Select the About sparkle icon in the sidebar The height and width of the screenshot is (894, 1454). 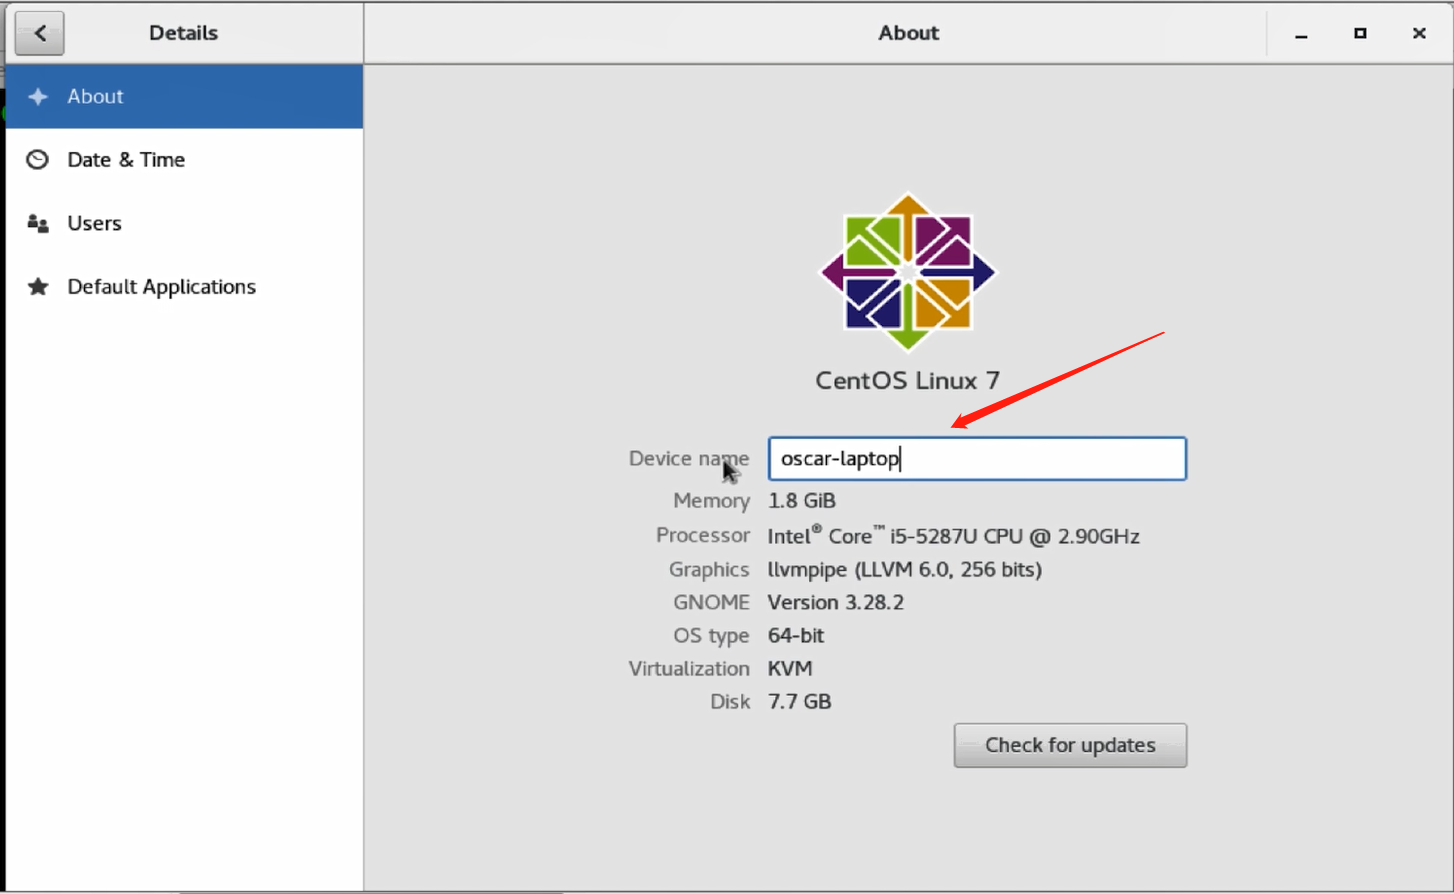[x=38, y=96]
